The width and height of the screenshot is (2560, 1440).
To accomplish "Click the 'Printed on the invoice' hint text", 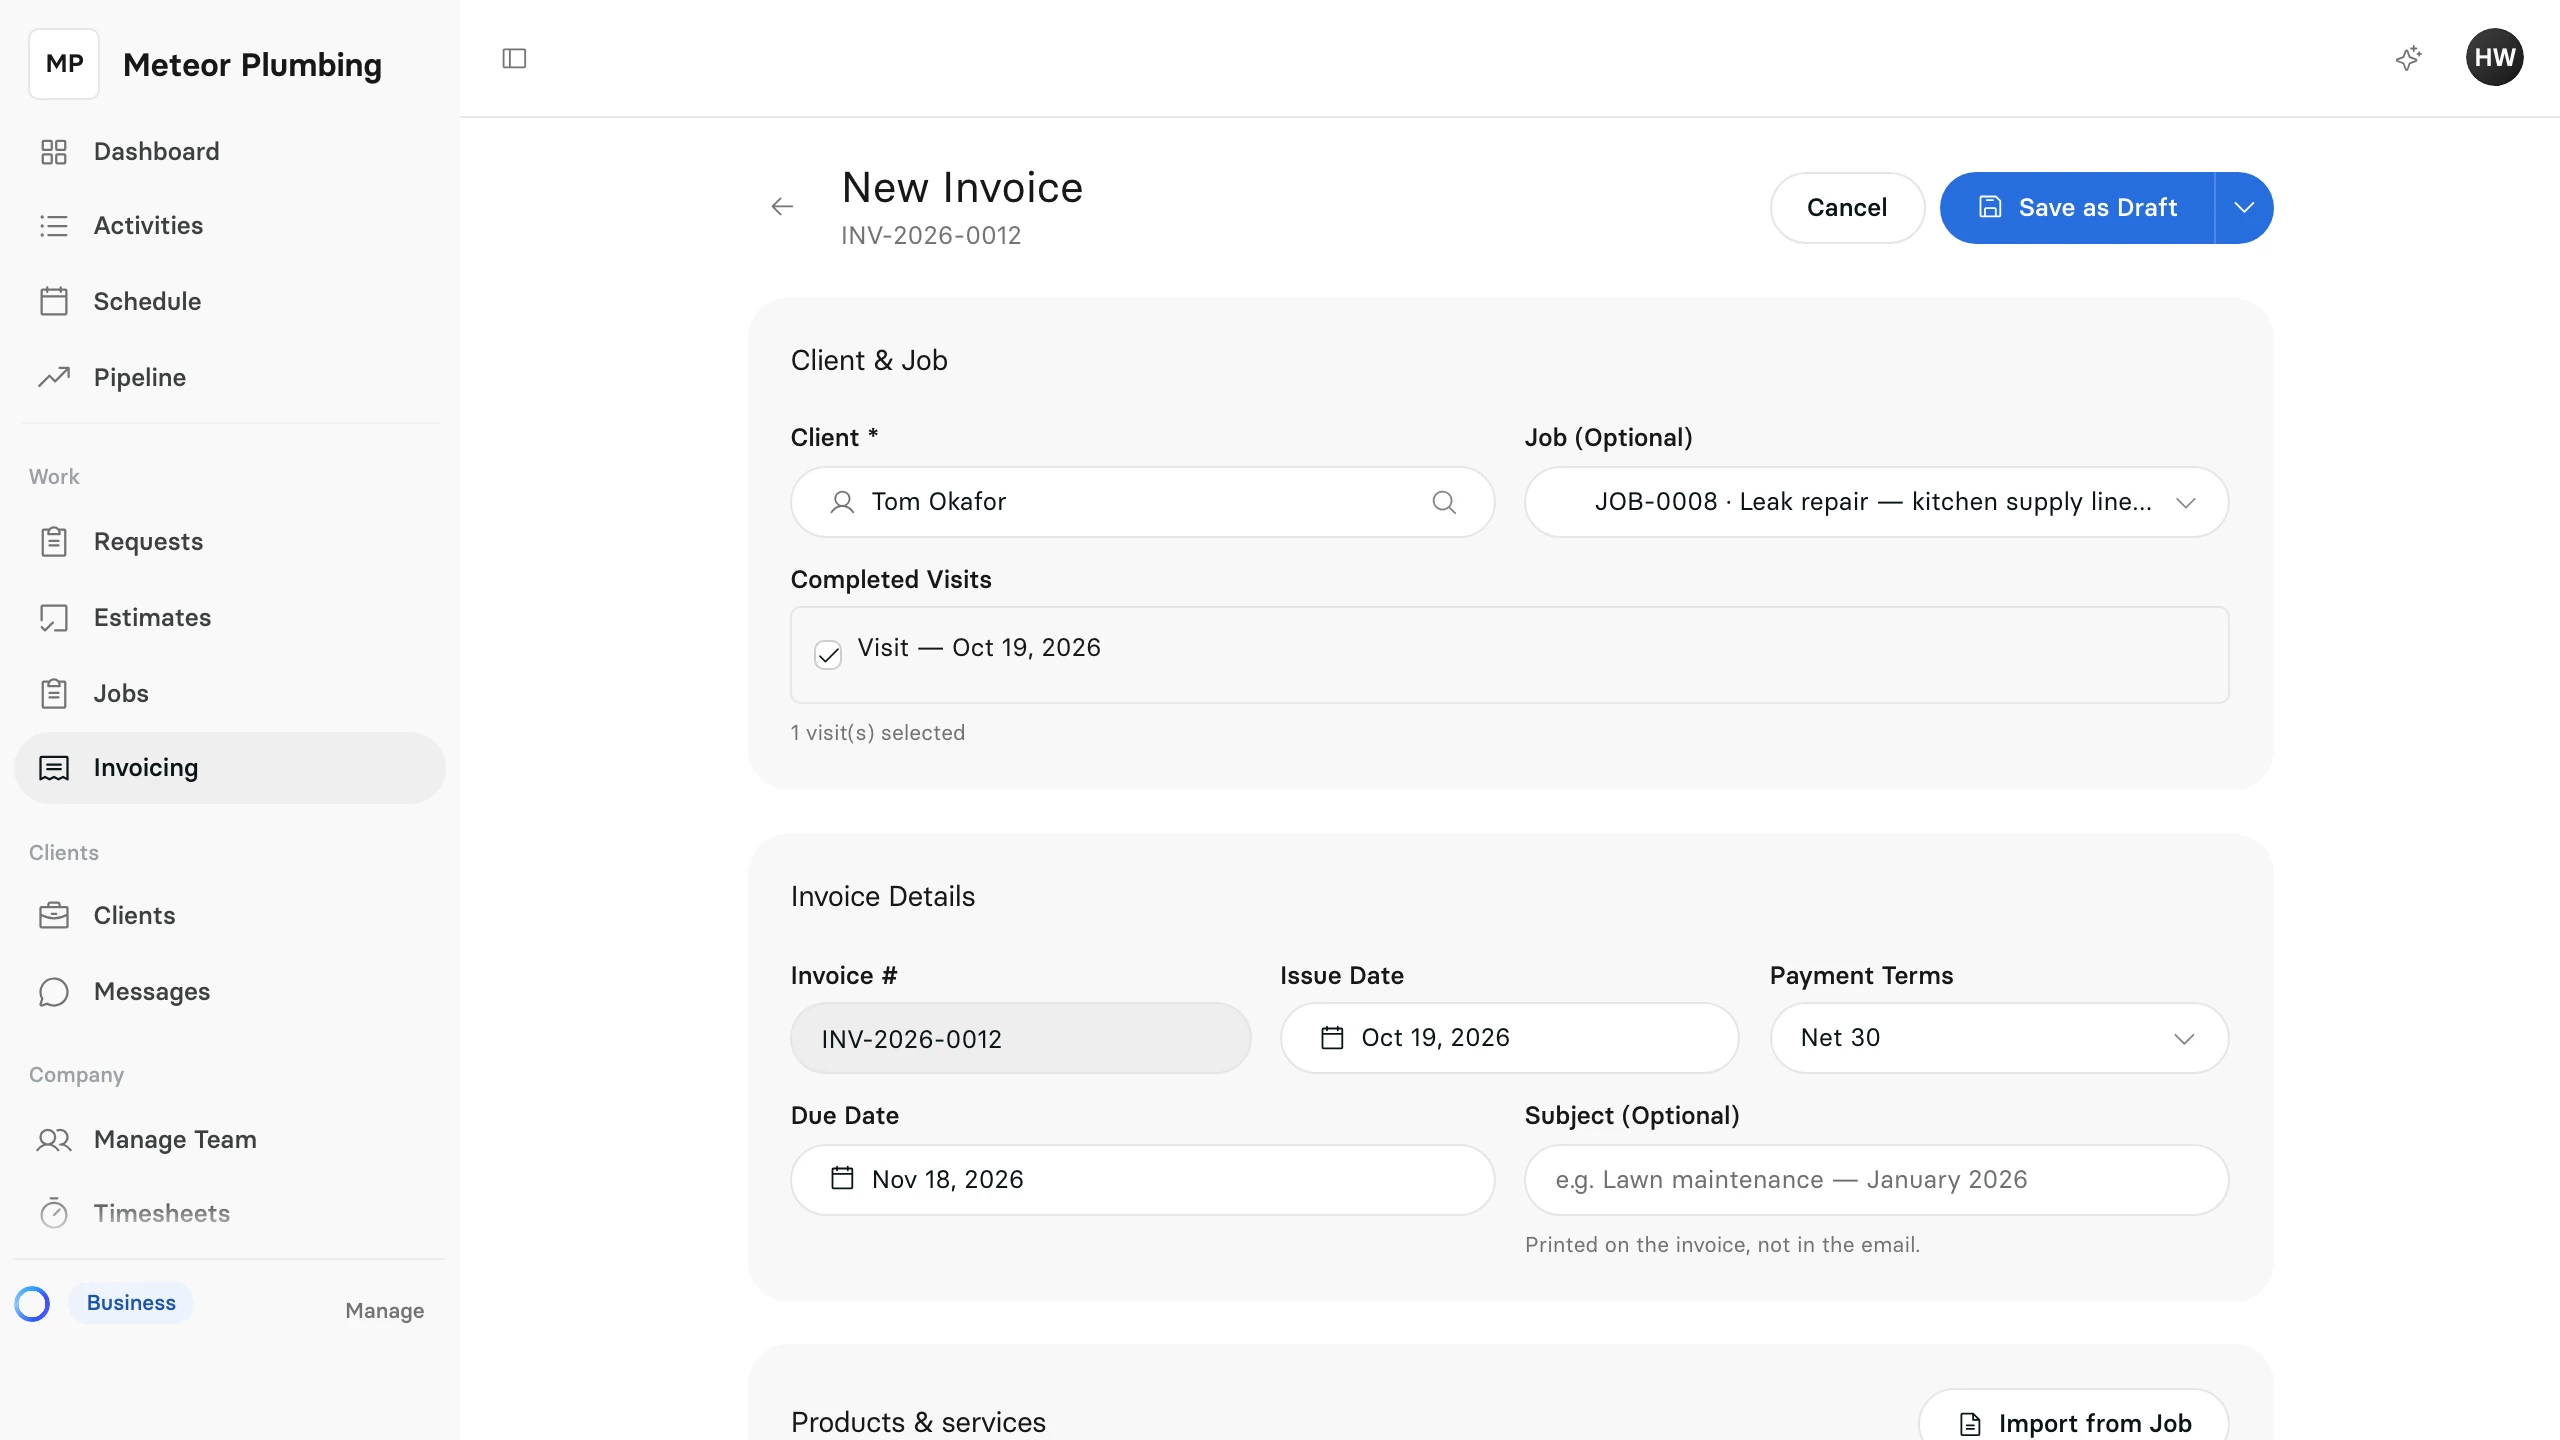I will coord(1722,1245).
